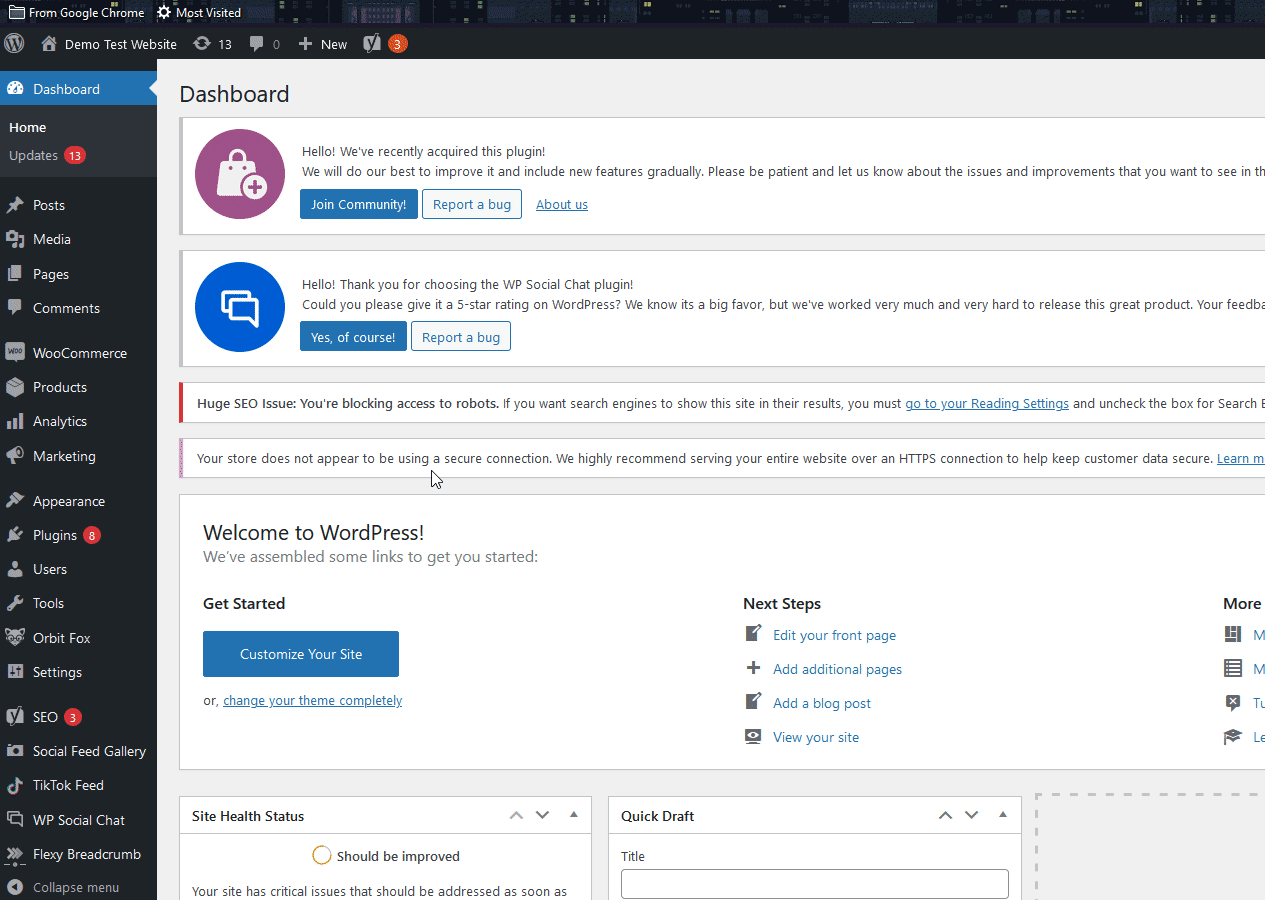This screenshot has height=900, width=1265.
Task: Open the SEO menu item
Action: (78, 717)
